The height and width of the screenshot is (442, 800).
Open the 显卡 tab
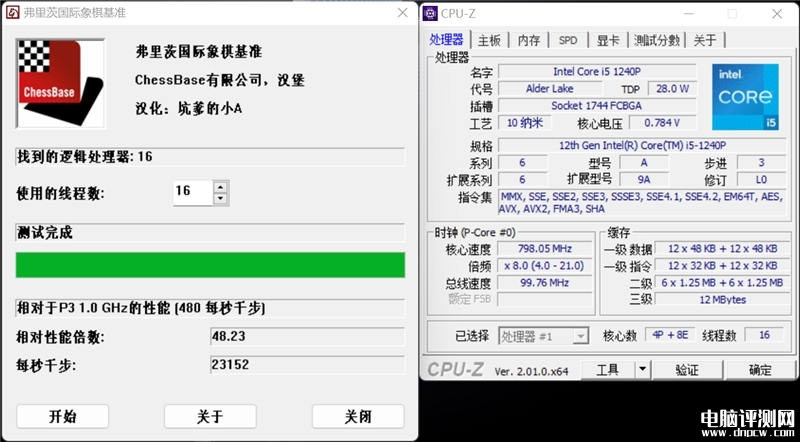[608, 40]
